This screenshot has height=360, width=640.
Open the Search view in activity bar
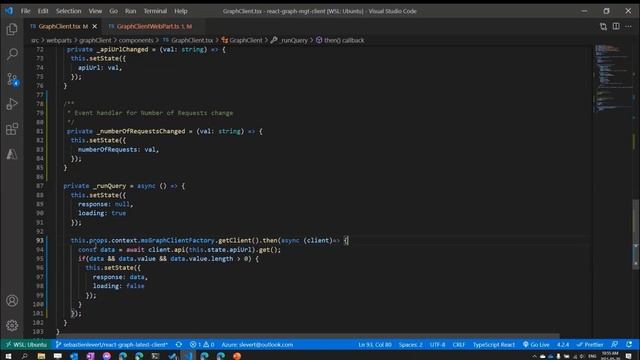(12, 54)
